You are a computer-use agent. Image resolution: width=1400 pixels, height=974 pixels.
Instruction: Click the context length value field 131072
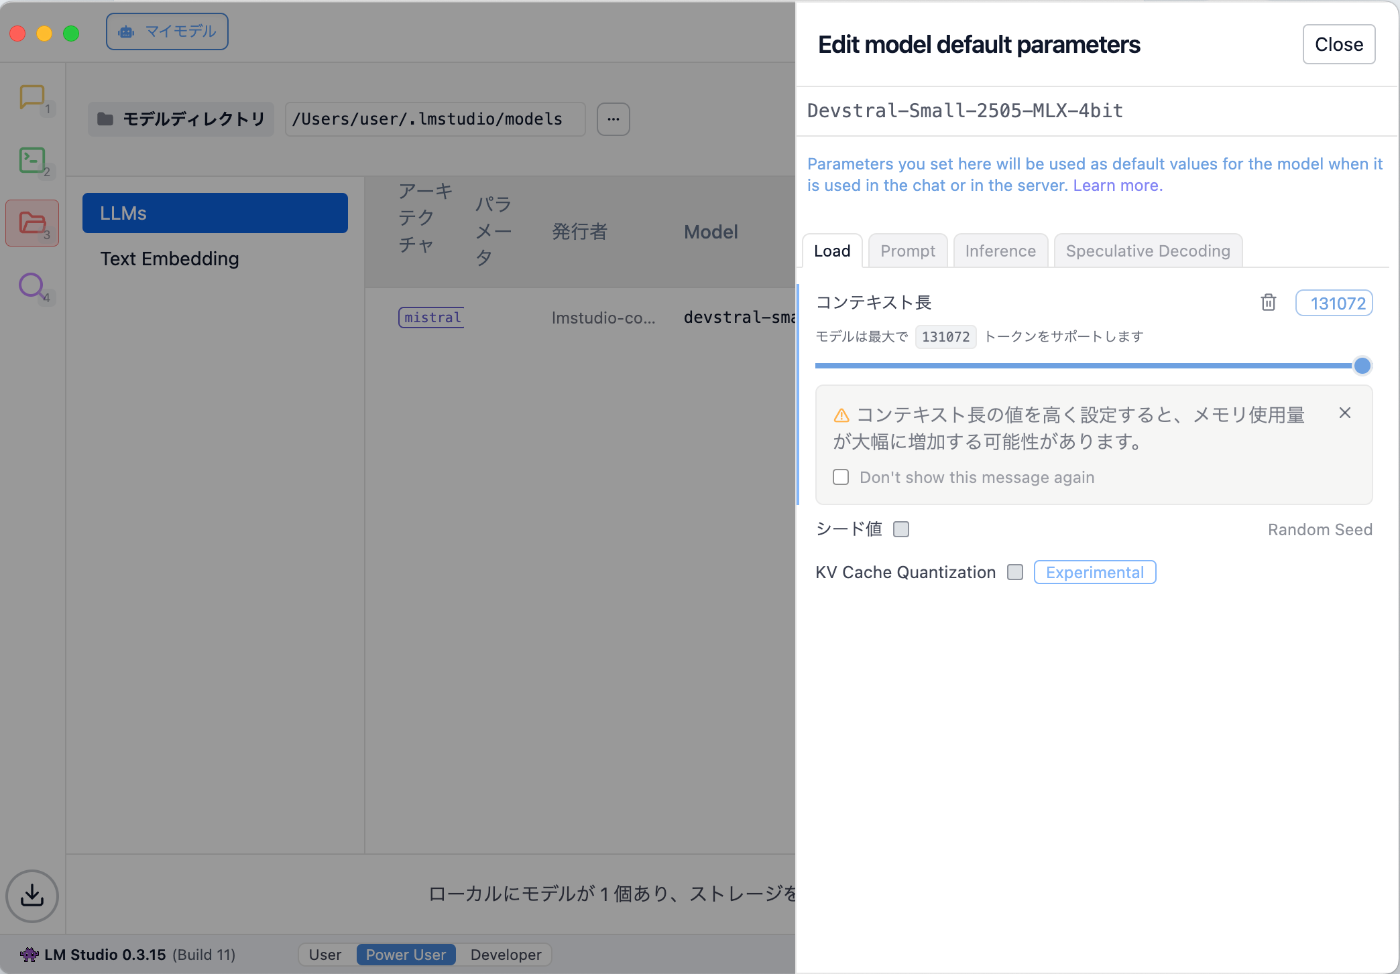tap(1334, 303)
